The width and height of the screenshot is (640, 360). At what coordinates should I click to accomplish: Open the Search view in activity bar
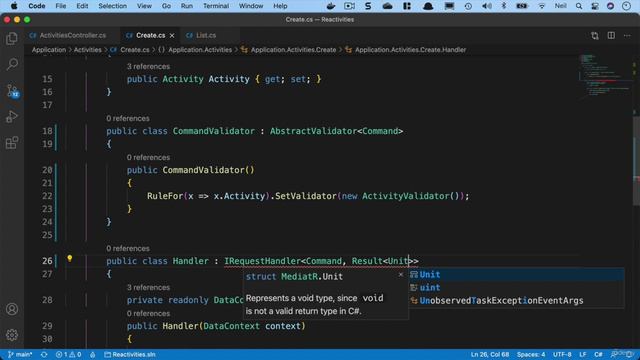click(12, 64)
